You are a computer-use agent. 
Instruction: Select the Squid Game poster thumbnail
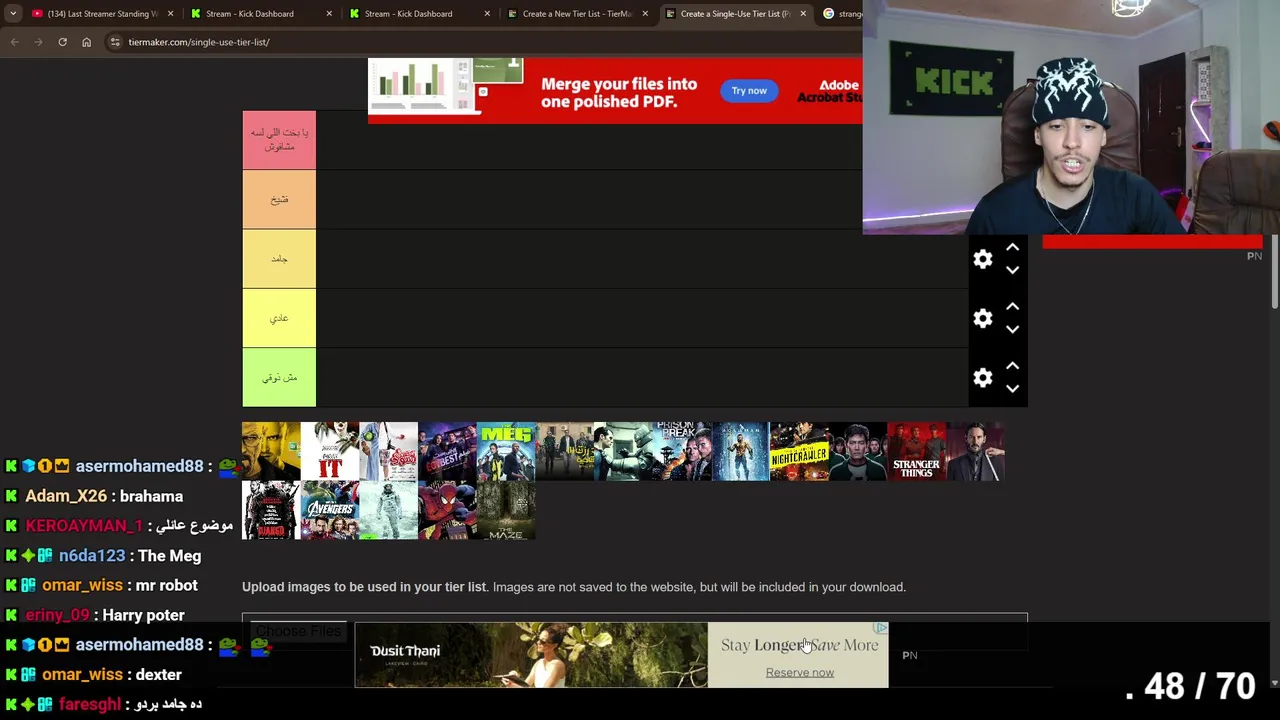pos(858,451)
